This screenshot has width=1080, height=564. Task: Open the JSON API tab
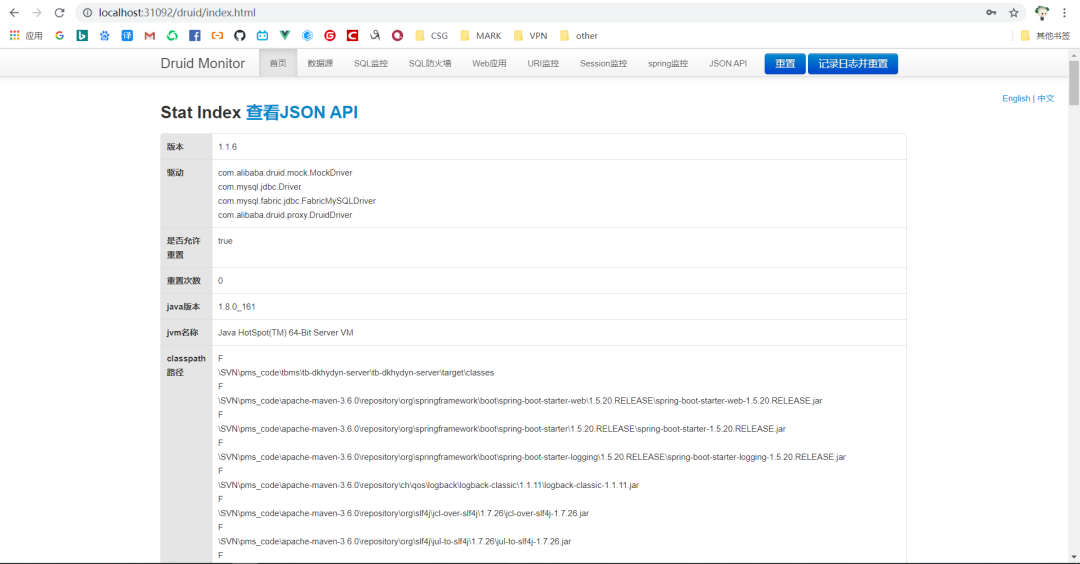[728, 63]
